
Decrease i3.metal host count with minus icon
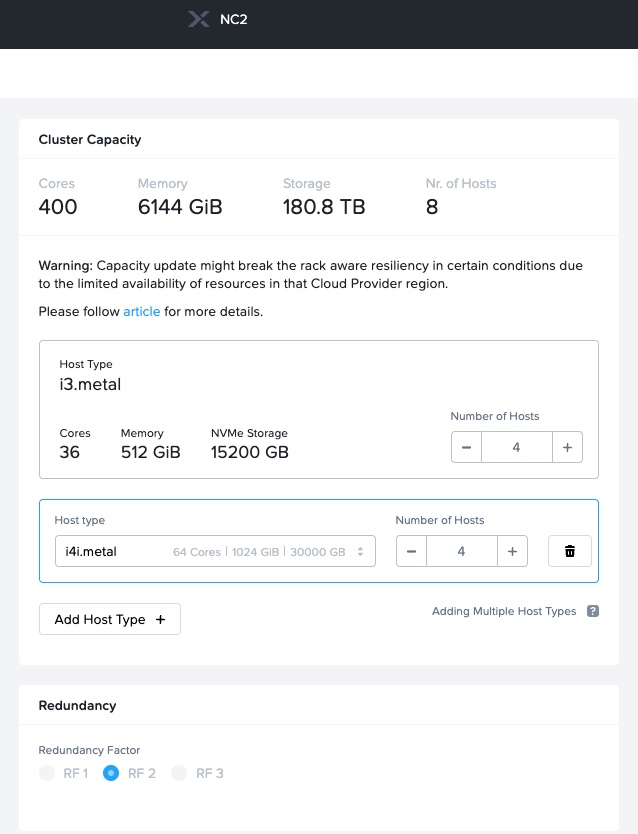point(466,447)
